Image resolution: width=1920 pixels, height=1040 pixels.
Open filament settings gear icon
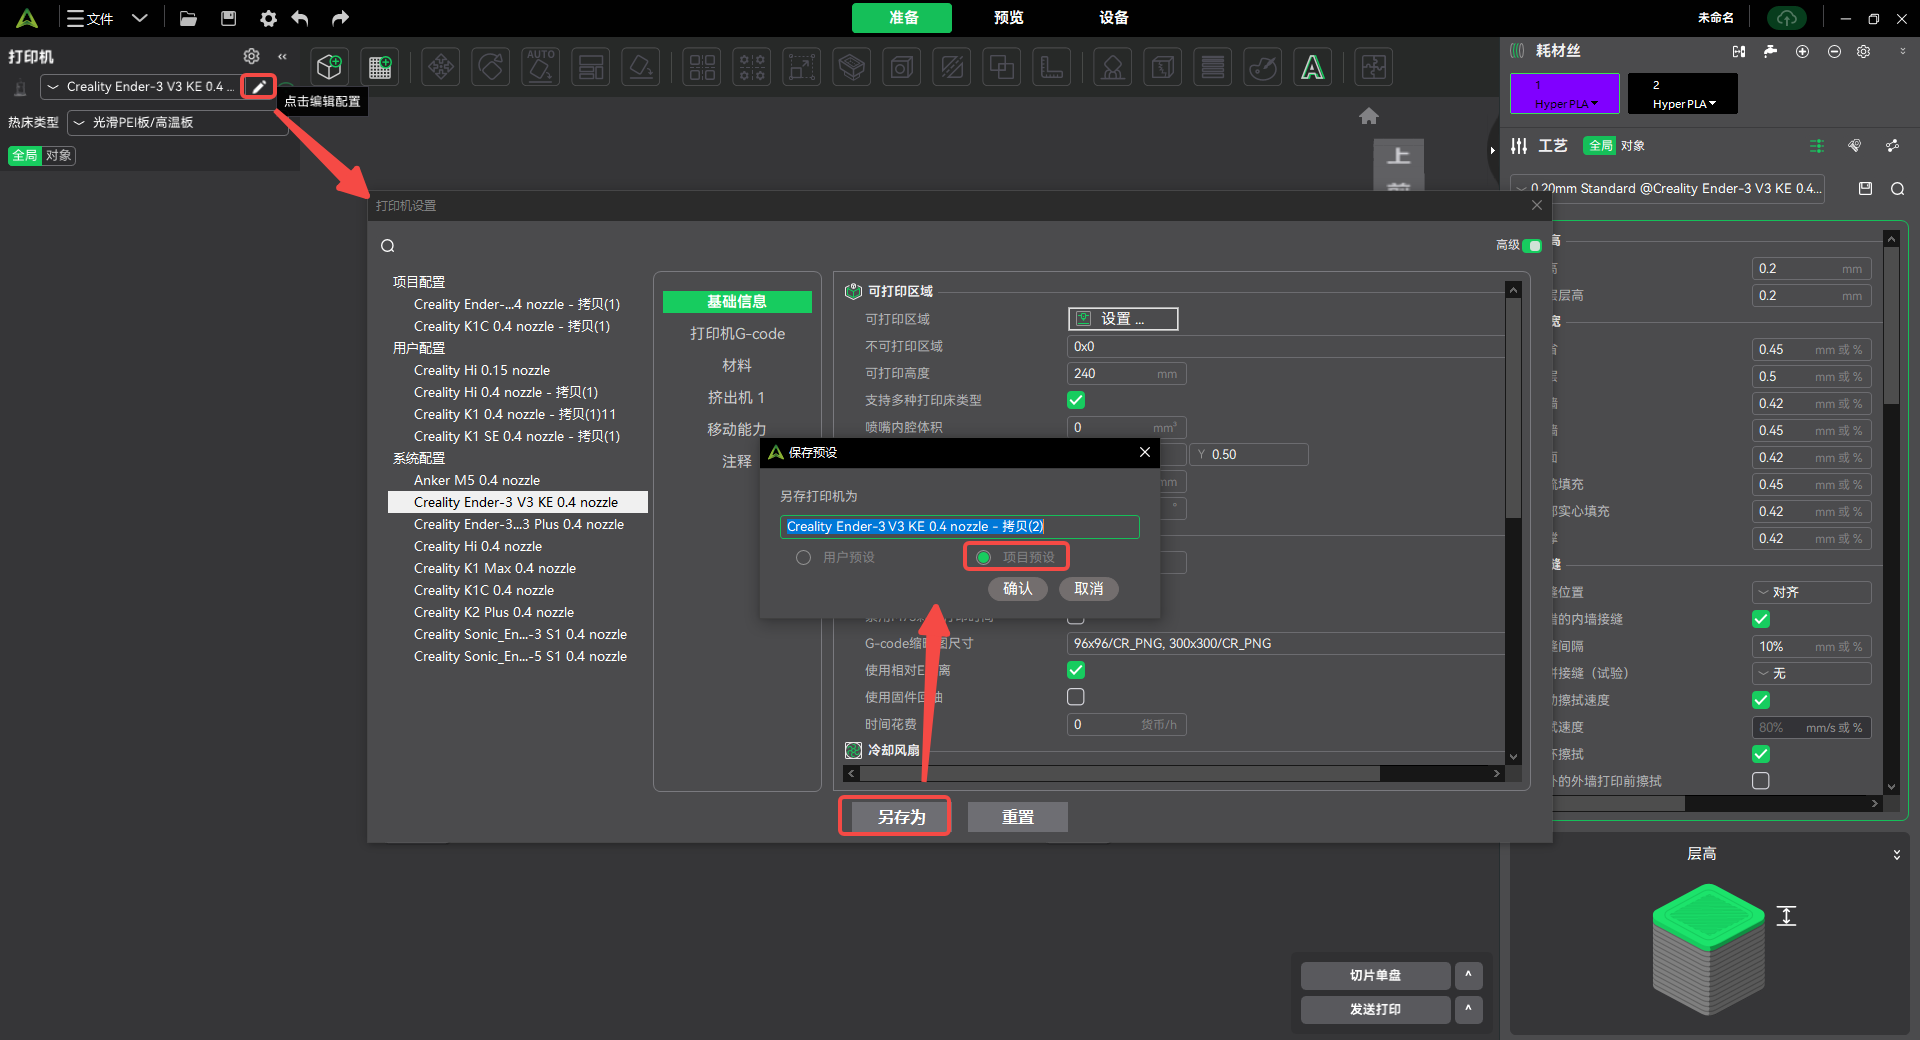[x=1864, y=51]
